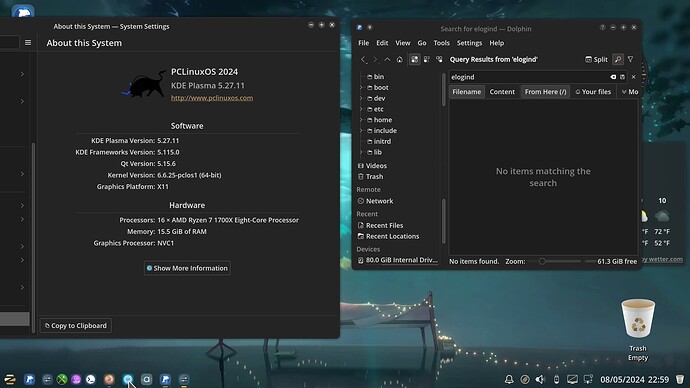Viewport: 690px width, 388px height.
Task: Open System Settings task in taskbar
Action: click(184, 379)
